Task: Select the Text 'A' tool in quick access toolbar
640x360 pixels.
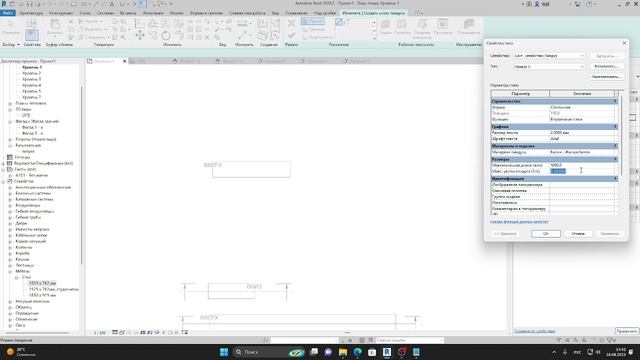Action: tap(111, 4)
